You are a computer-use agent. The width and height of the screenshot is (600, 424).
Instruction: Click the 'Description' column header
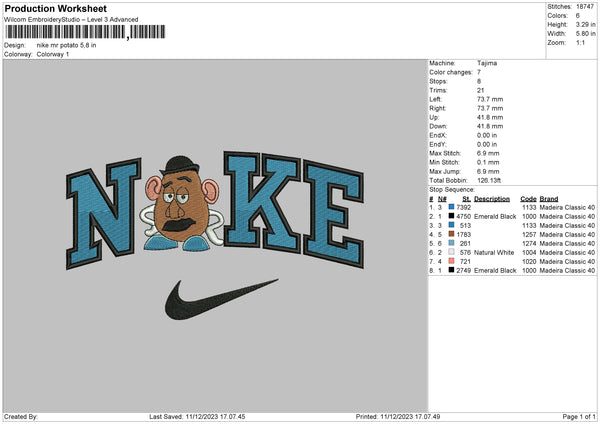(x=492, y=199)
